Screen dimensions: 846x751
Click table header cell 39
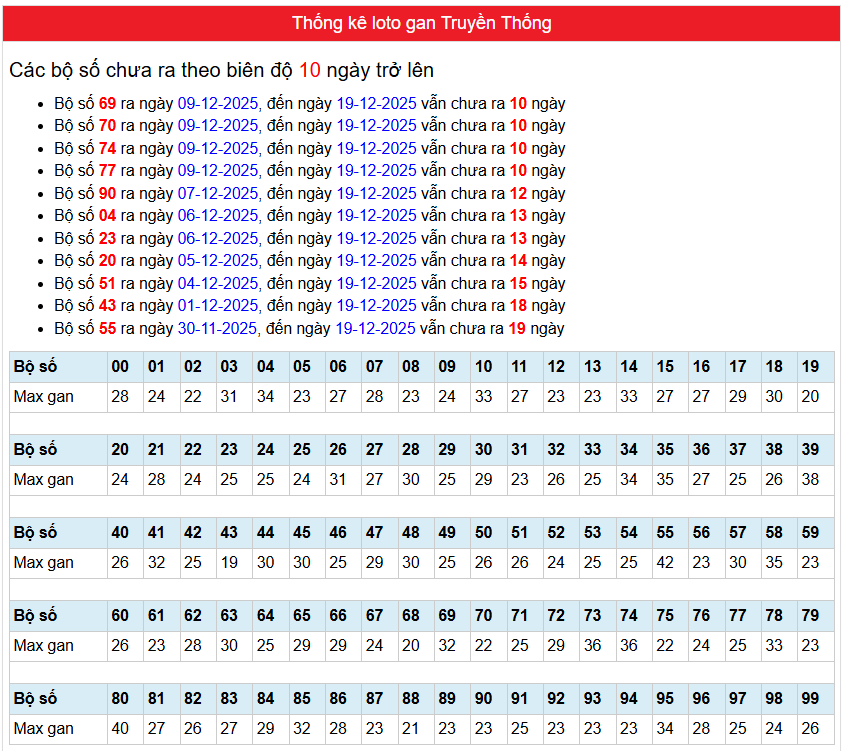(x=810, y=450)
